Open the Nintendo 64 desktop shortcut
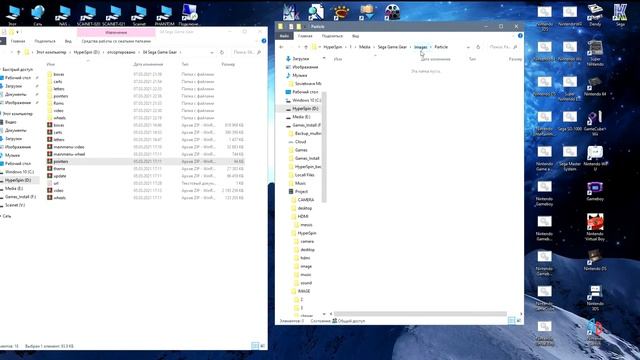 pos(595,86)
